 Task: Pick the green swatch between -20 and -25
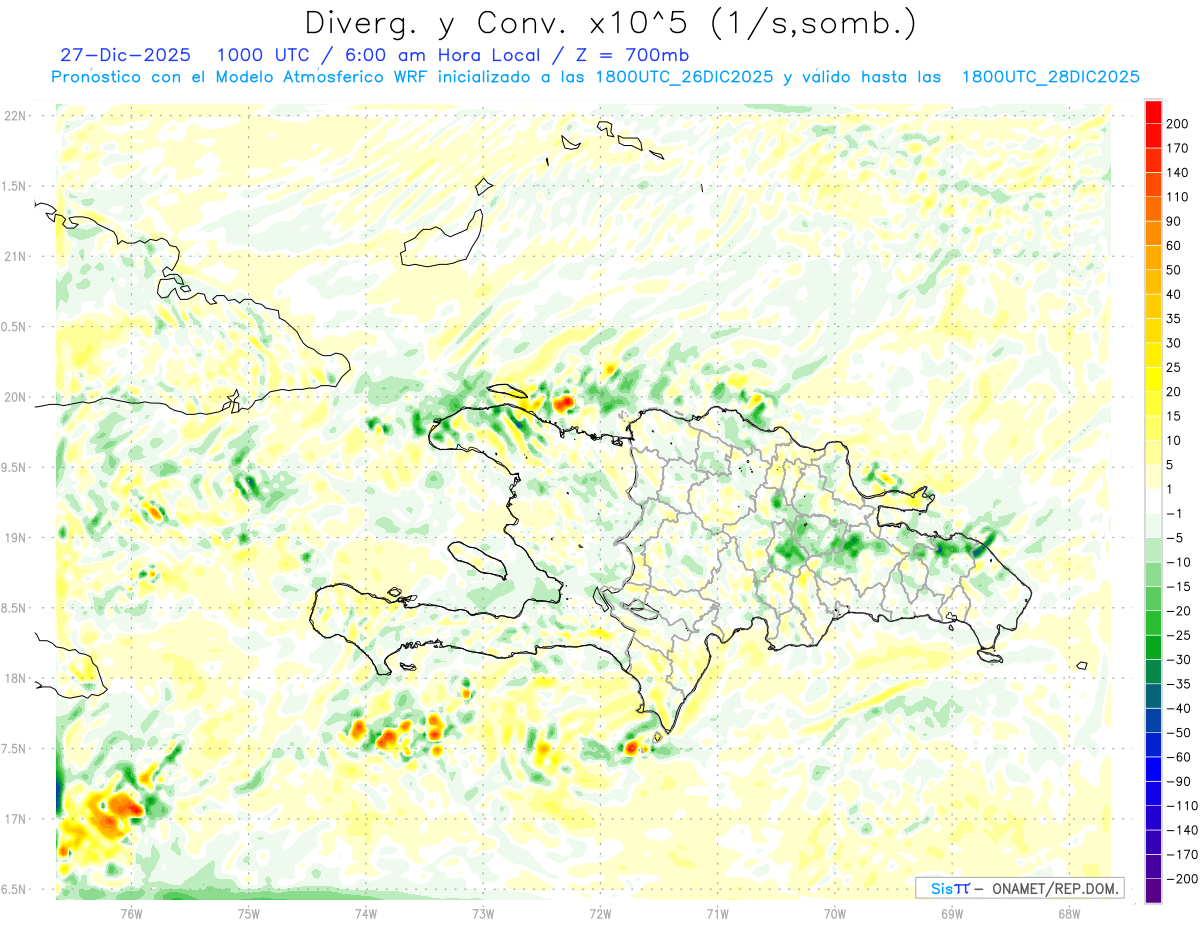1153,623
